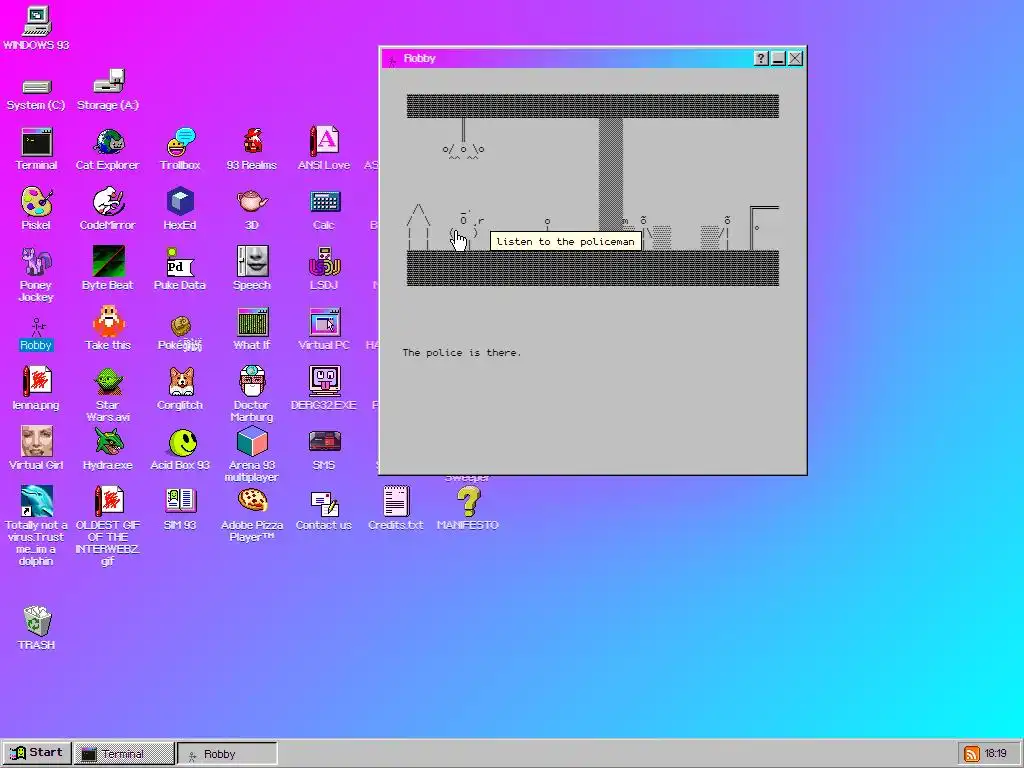Open the Take this icon
The width and height of the screenshot is (1024, 768).
[108, 328]
